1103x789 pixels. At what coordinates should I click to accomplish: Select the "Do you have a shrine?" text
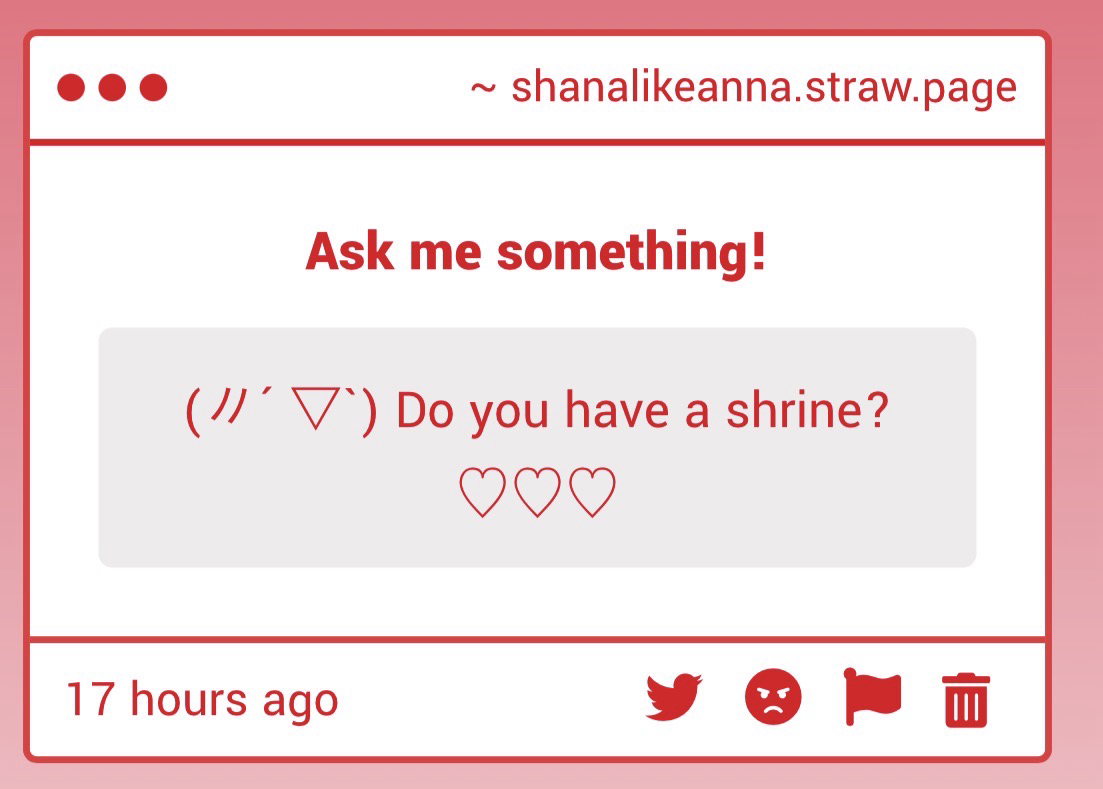click(x=642, y=411)
